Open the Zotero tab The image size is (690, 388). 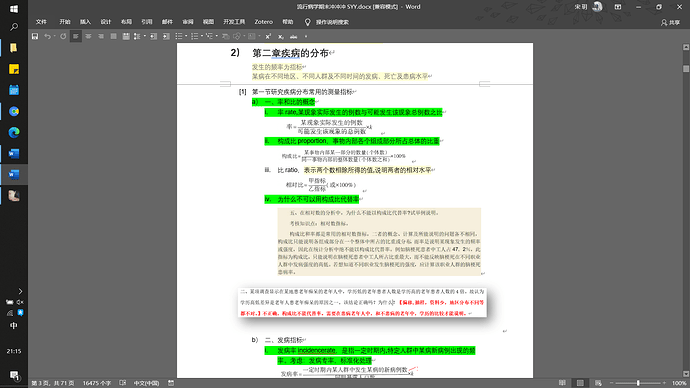pyautogui.click(x=264, y=22)
